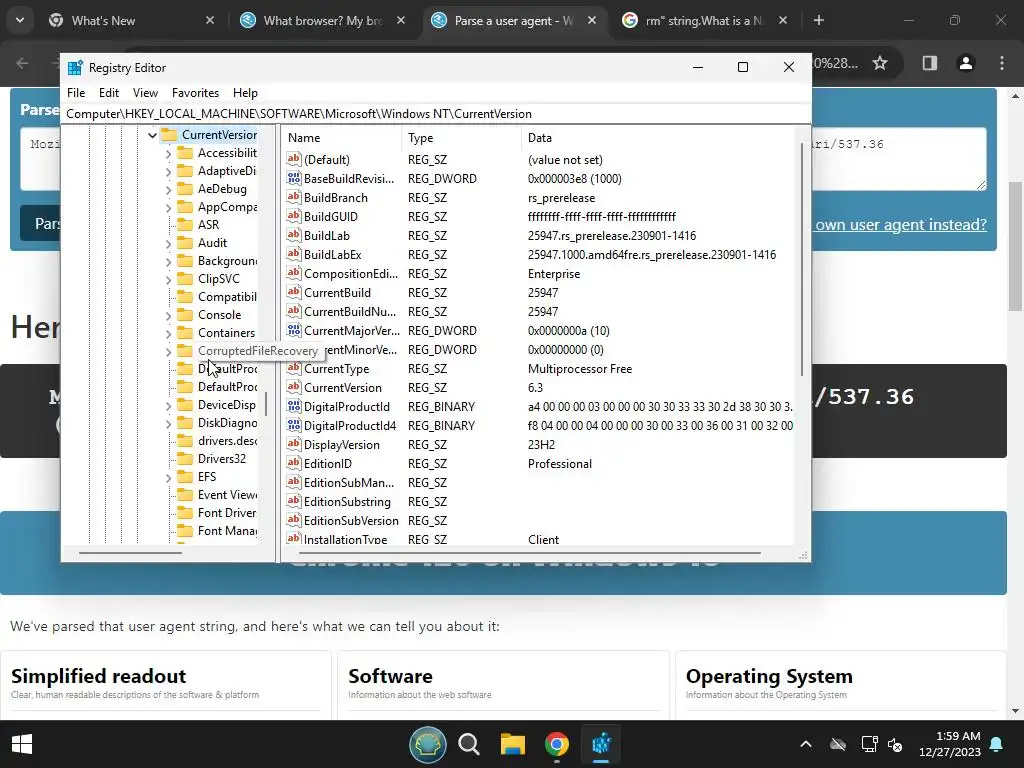
Task: Click Registry Editor icon on the taskbar
Action: [601, 744]
